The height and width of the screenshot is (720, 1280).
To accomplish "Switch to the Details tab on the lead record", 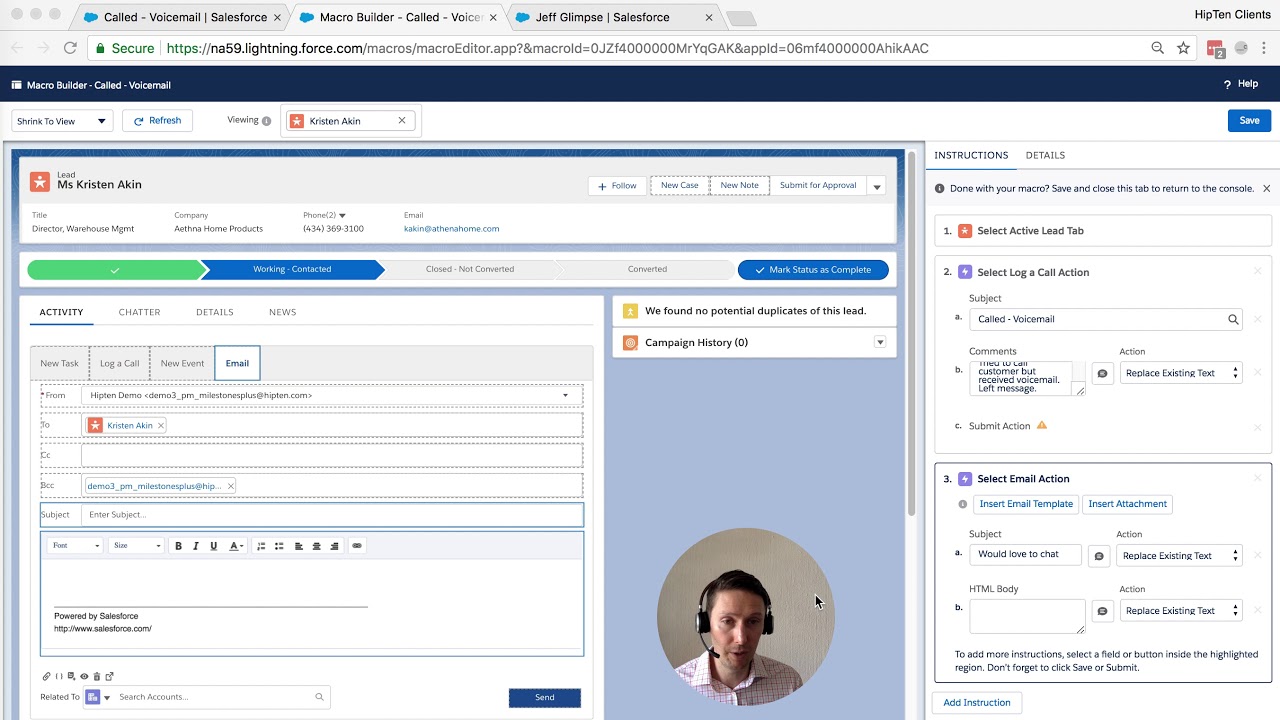I will coord(214,312).
